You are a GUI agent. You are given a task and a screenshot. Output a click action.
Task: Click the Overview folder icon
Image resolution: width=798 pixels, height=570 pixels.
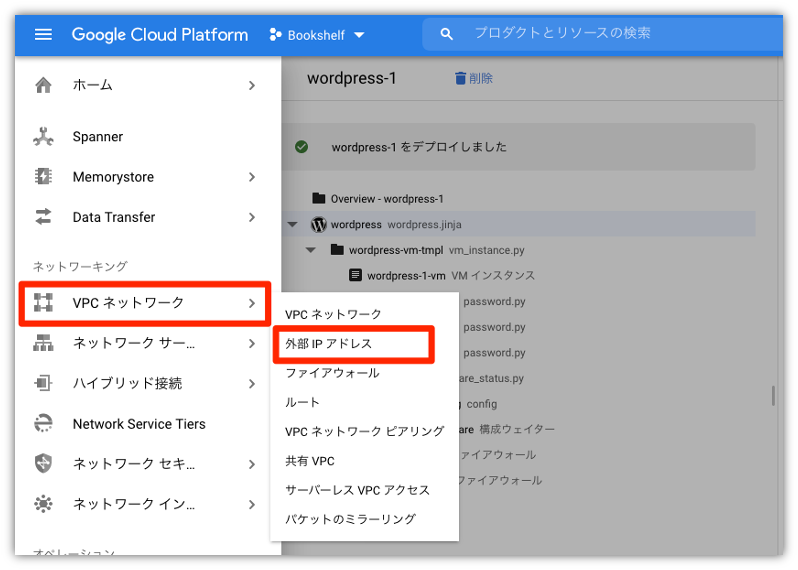[319, 198]
